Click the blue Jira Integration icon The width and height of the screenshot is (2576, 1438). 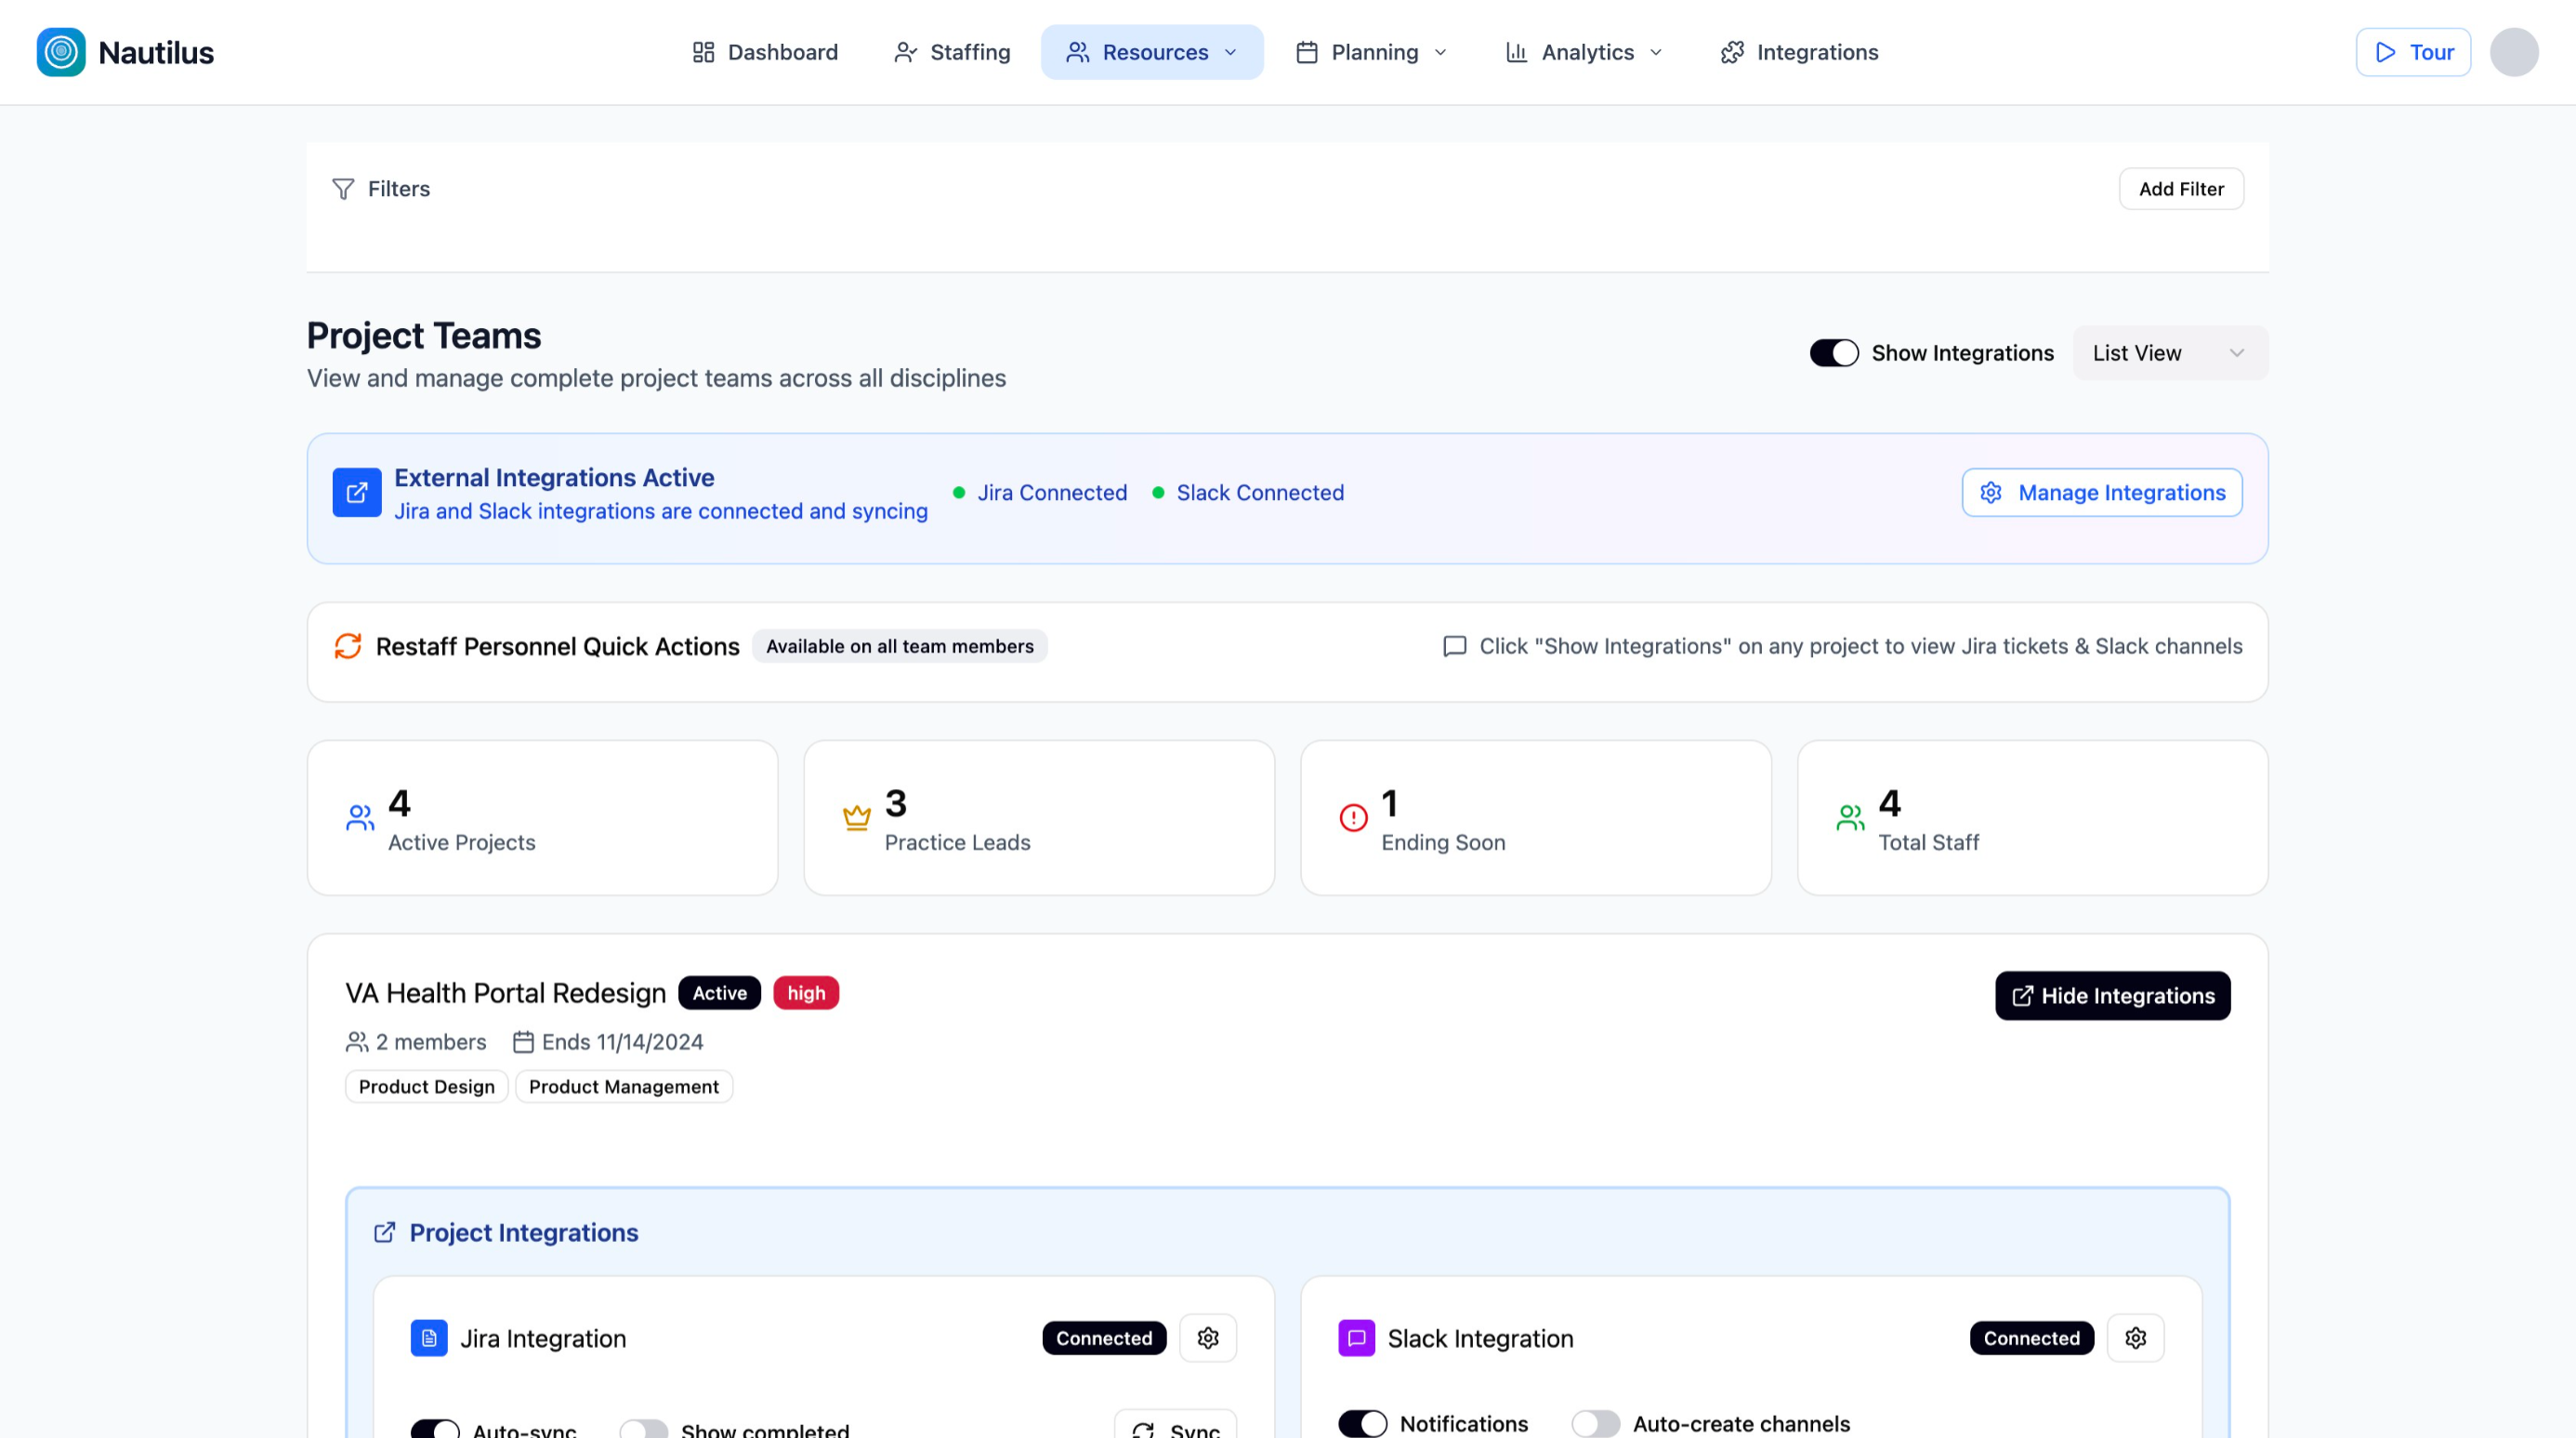(x=429, y=1338)
